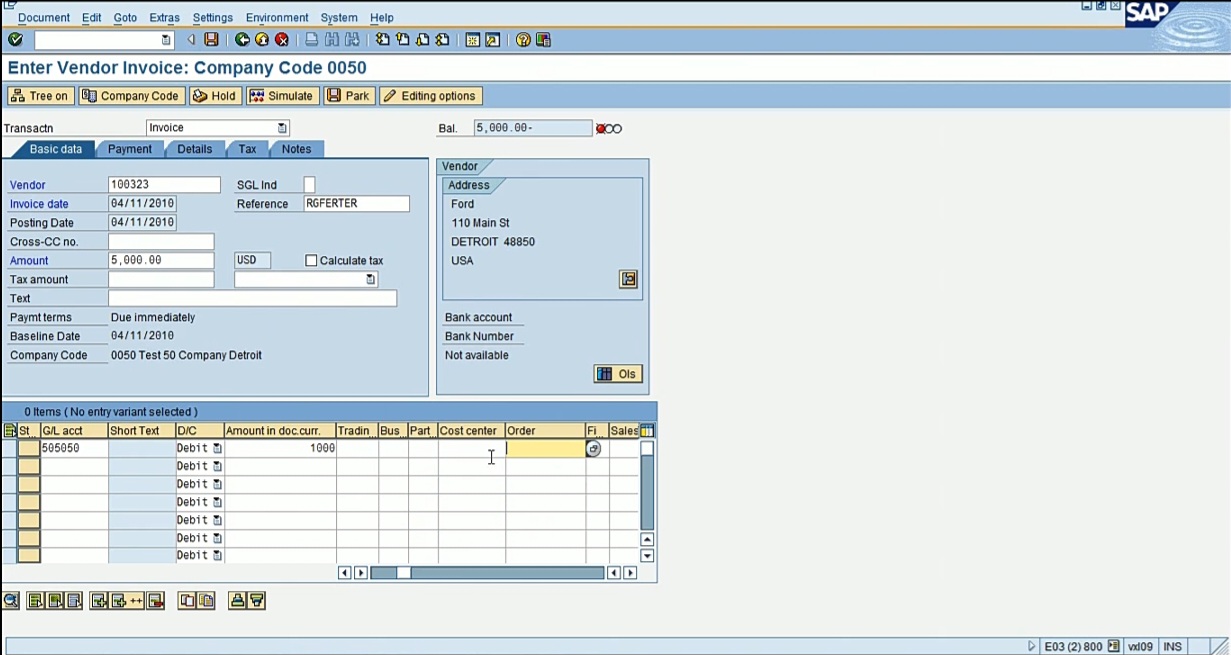1231x655 pixels.
Task: Expand the status bar arrow
Action: coord(1032,647)
